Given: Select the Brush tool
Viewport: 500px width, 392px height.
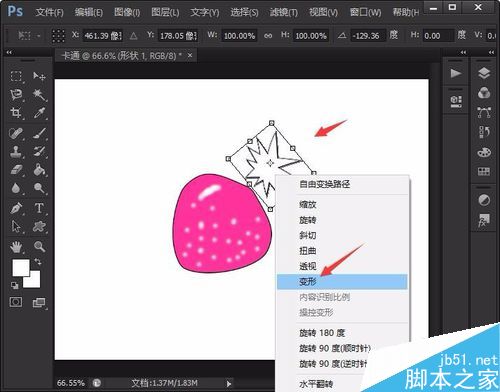Looking at the screenshot, I should pos(39,133).
